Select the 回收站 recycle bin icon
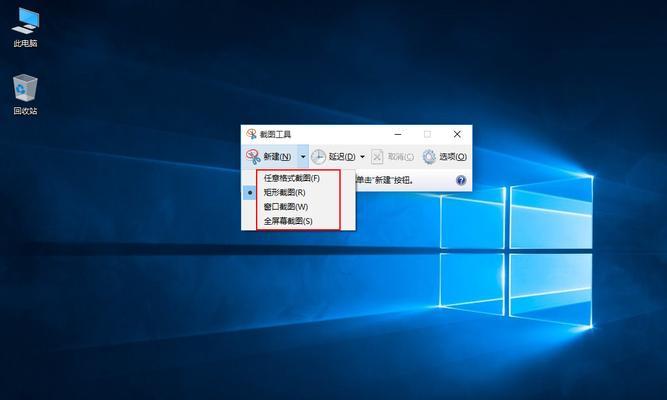This screenshot has height=400, width=667. [x=25, y=94]
